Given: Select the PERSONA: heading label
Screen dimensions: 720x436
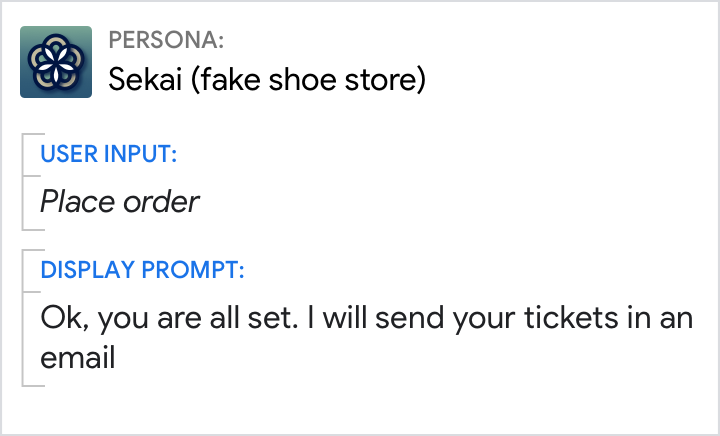Looking at the screenshot, I should [166, 40].
